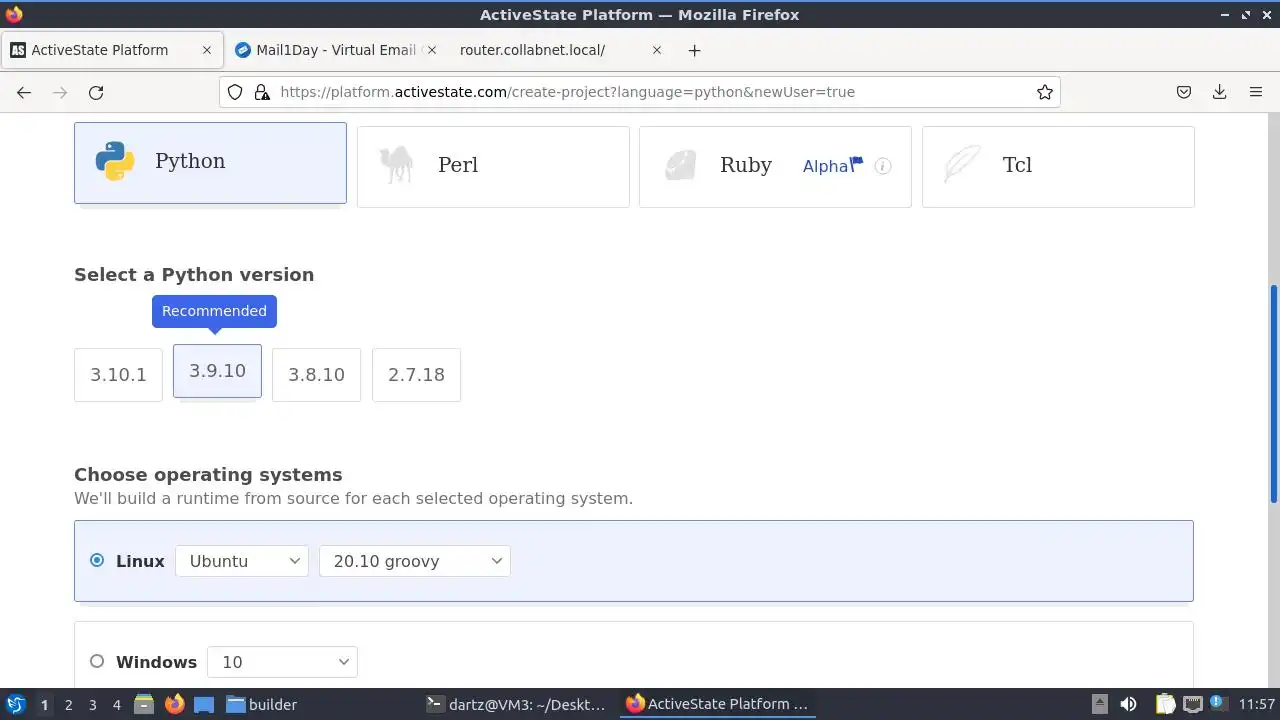Click the page vertical scrollbar
This screenshot has height=720, width=1280.
coord(1274,394)
